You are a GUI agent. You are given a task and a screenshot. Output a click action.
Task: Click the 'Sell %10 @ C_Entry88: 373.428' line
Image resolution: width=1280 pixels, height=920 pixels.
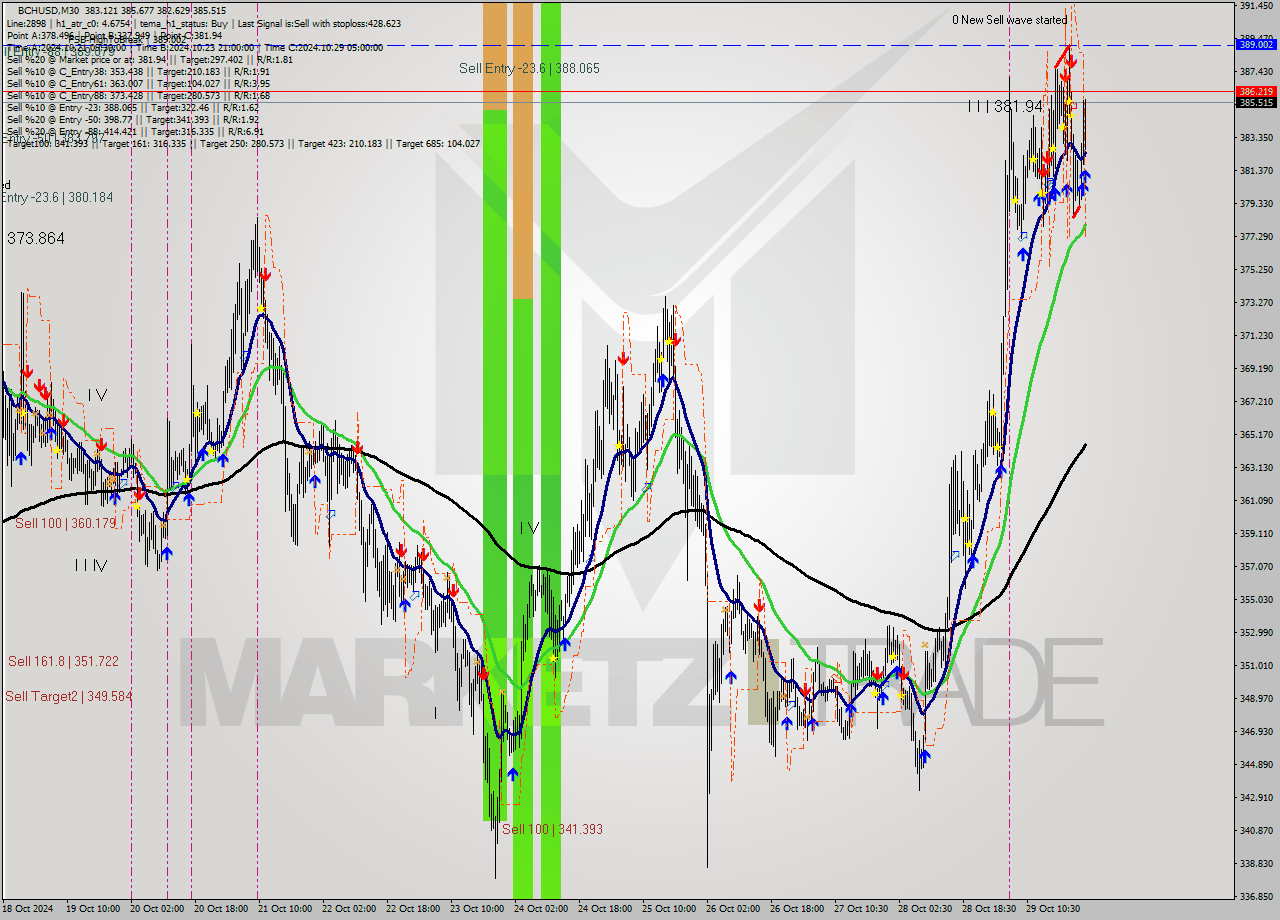tap(138, 96)
